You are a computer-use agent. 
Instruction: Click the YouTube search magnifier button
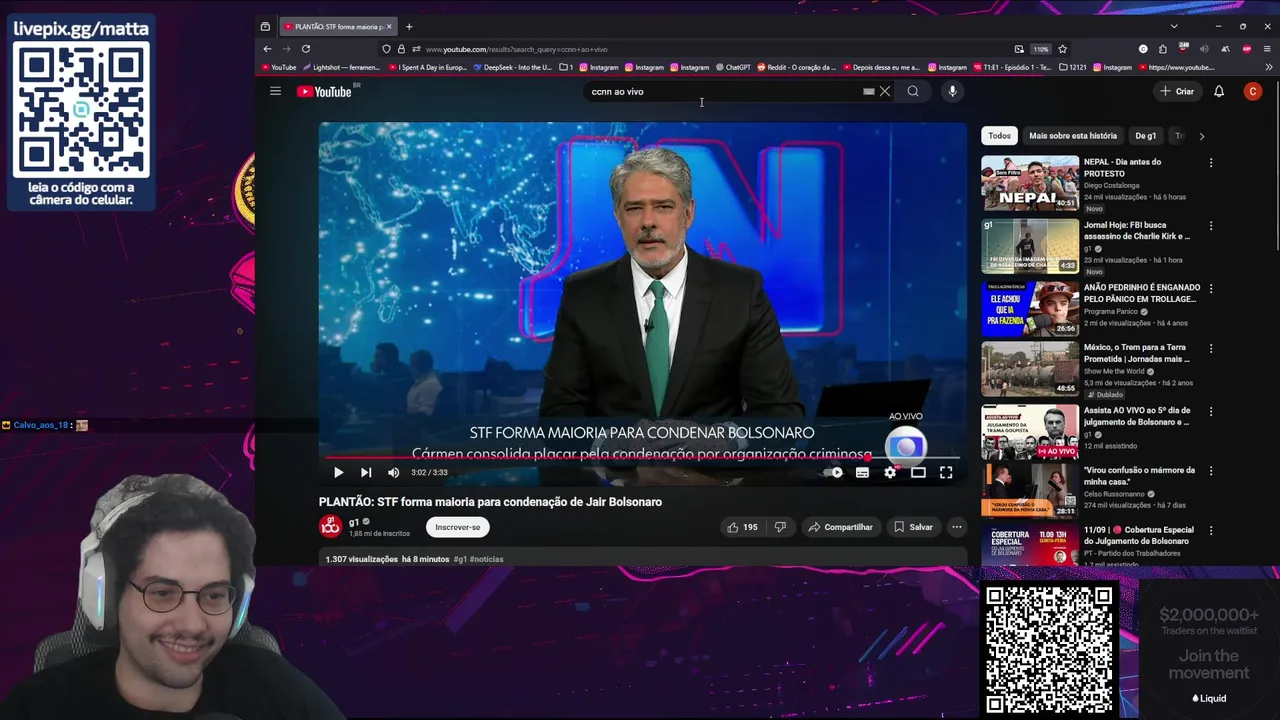[x=913, y=91]
